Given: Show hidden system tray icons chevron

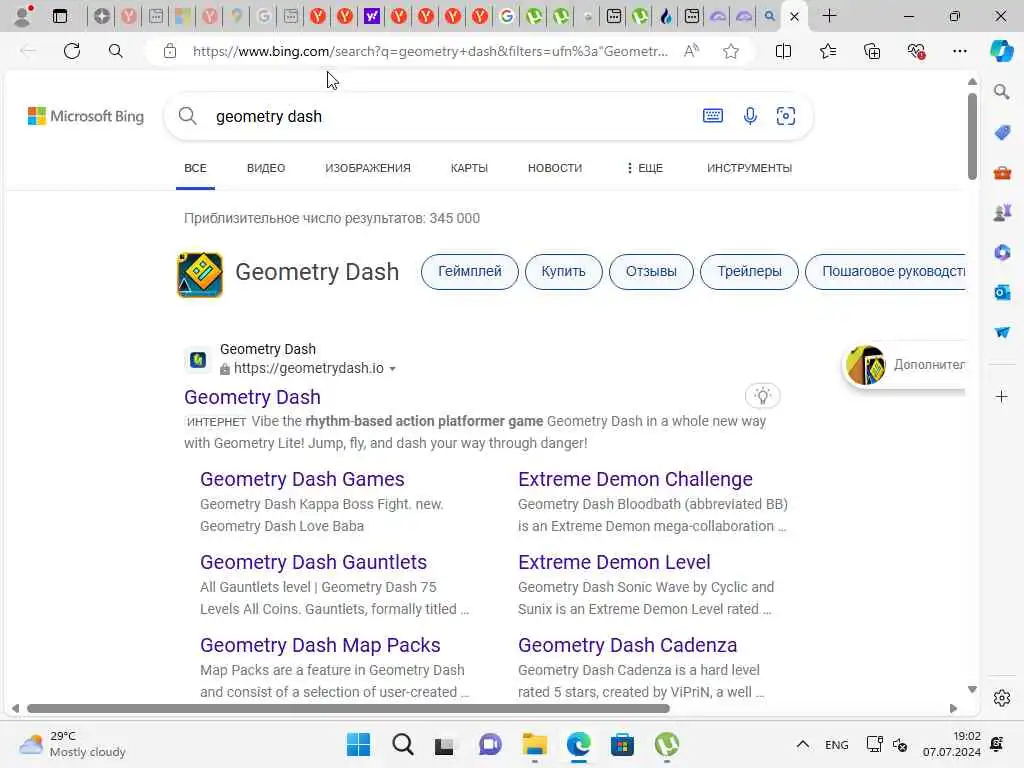Looking at the screenshot, I should tap(803, 744).
